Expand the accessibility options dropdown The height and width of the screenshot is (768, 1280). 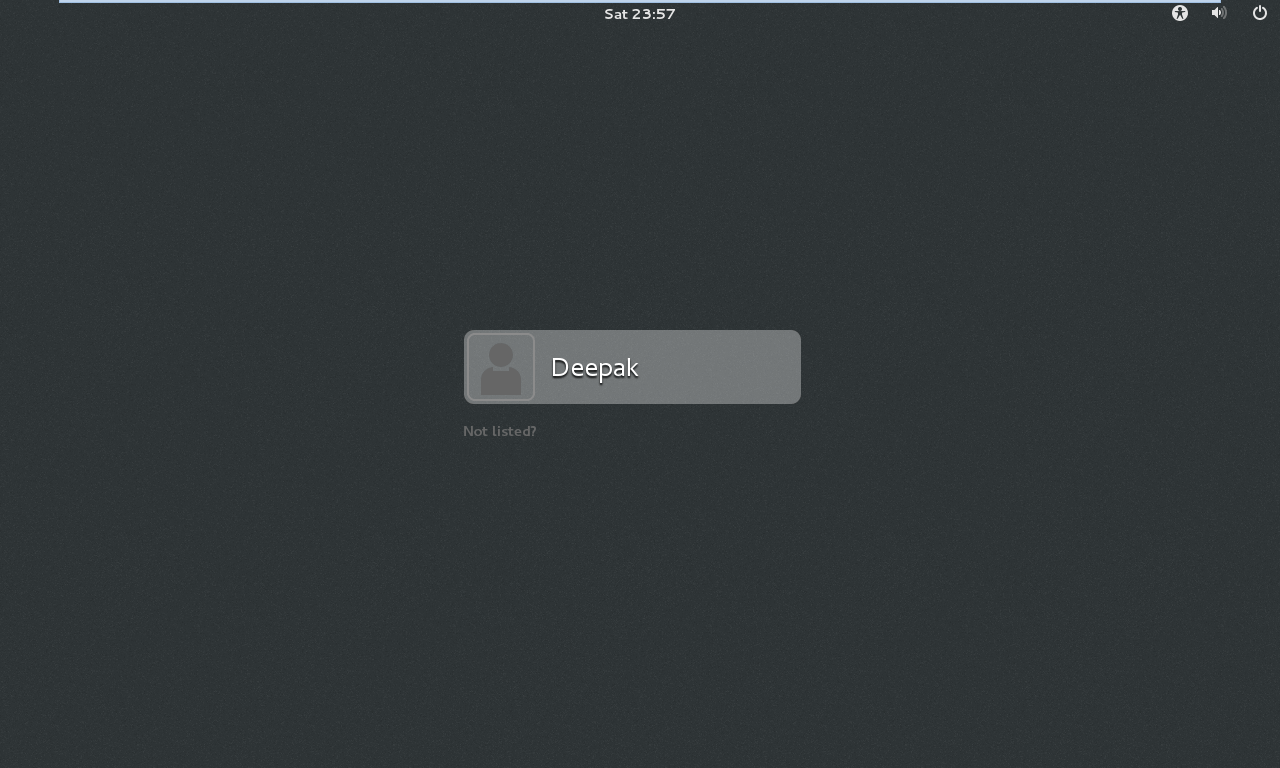(x=1180, y=13)
